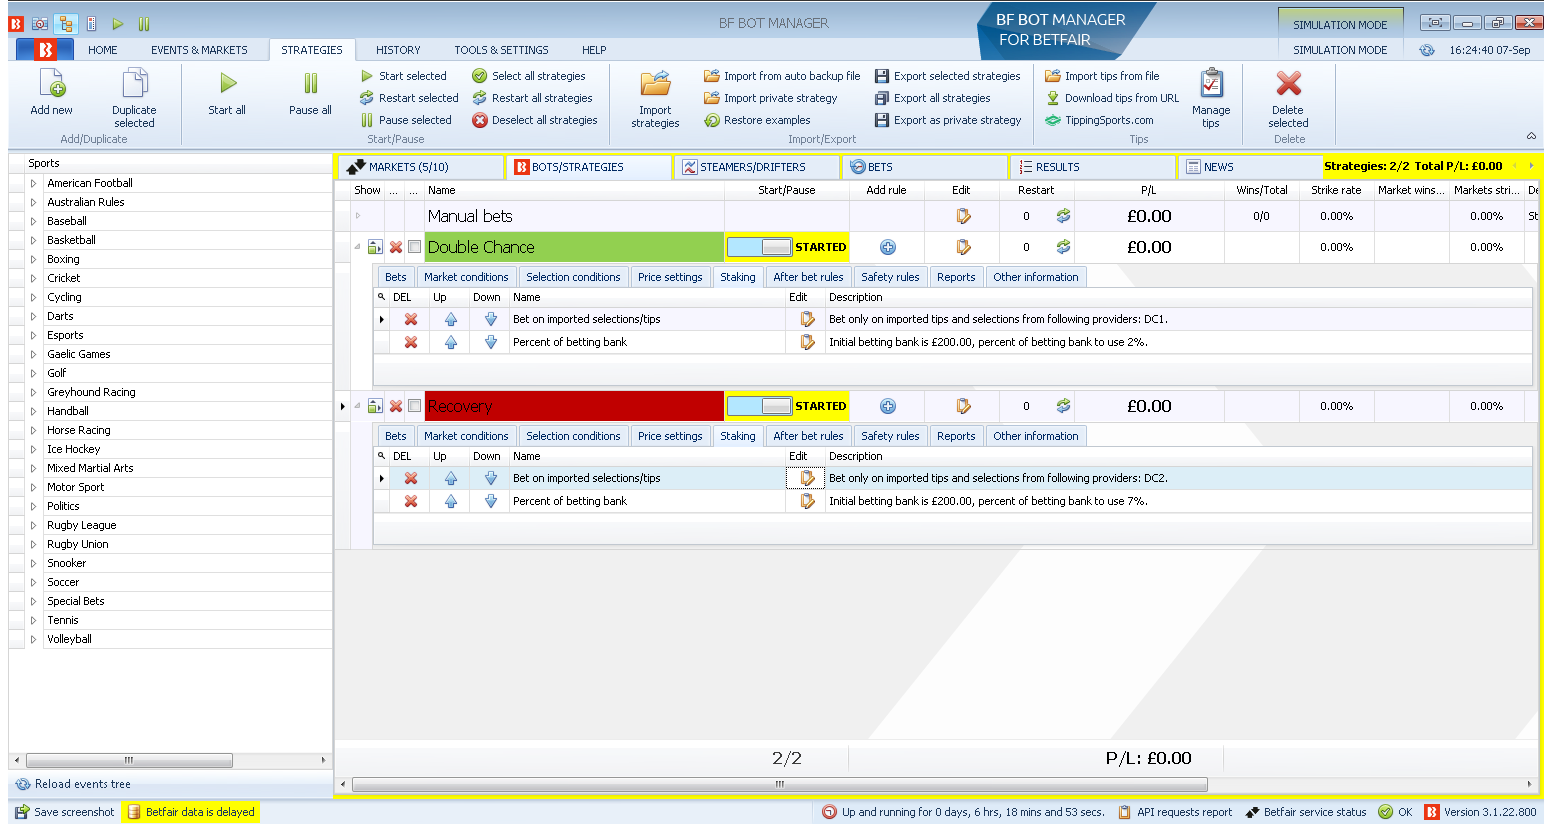Click Select all strategies
The image size is (1552, 832).
[x=529, y=76]
